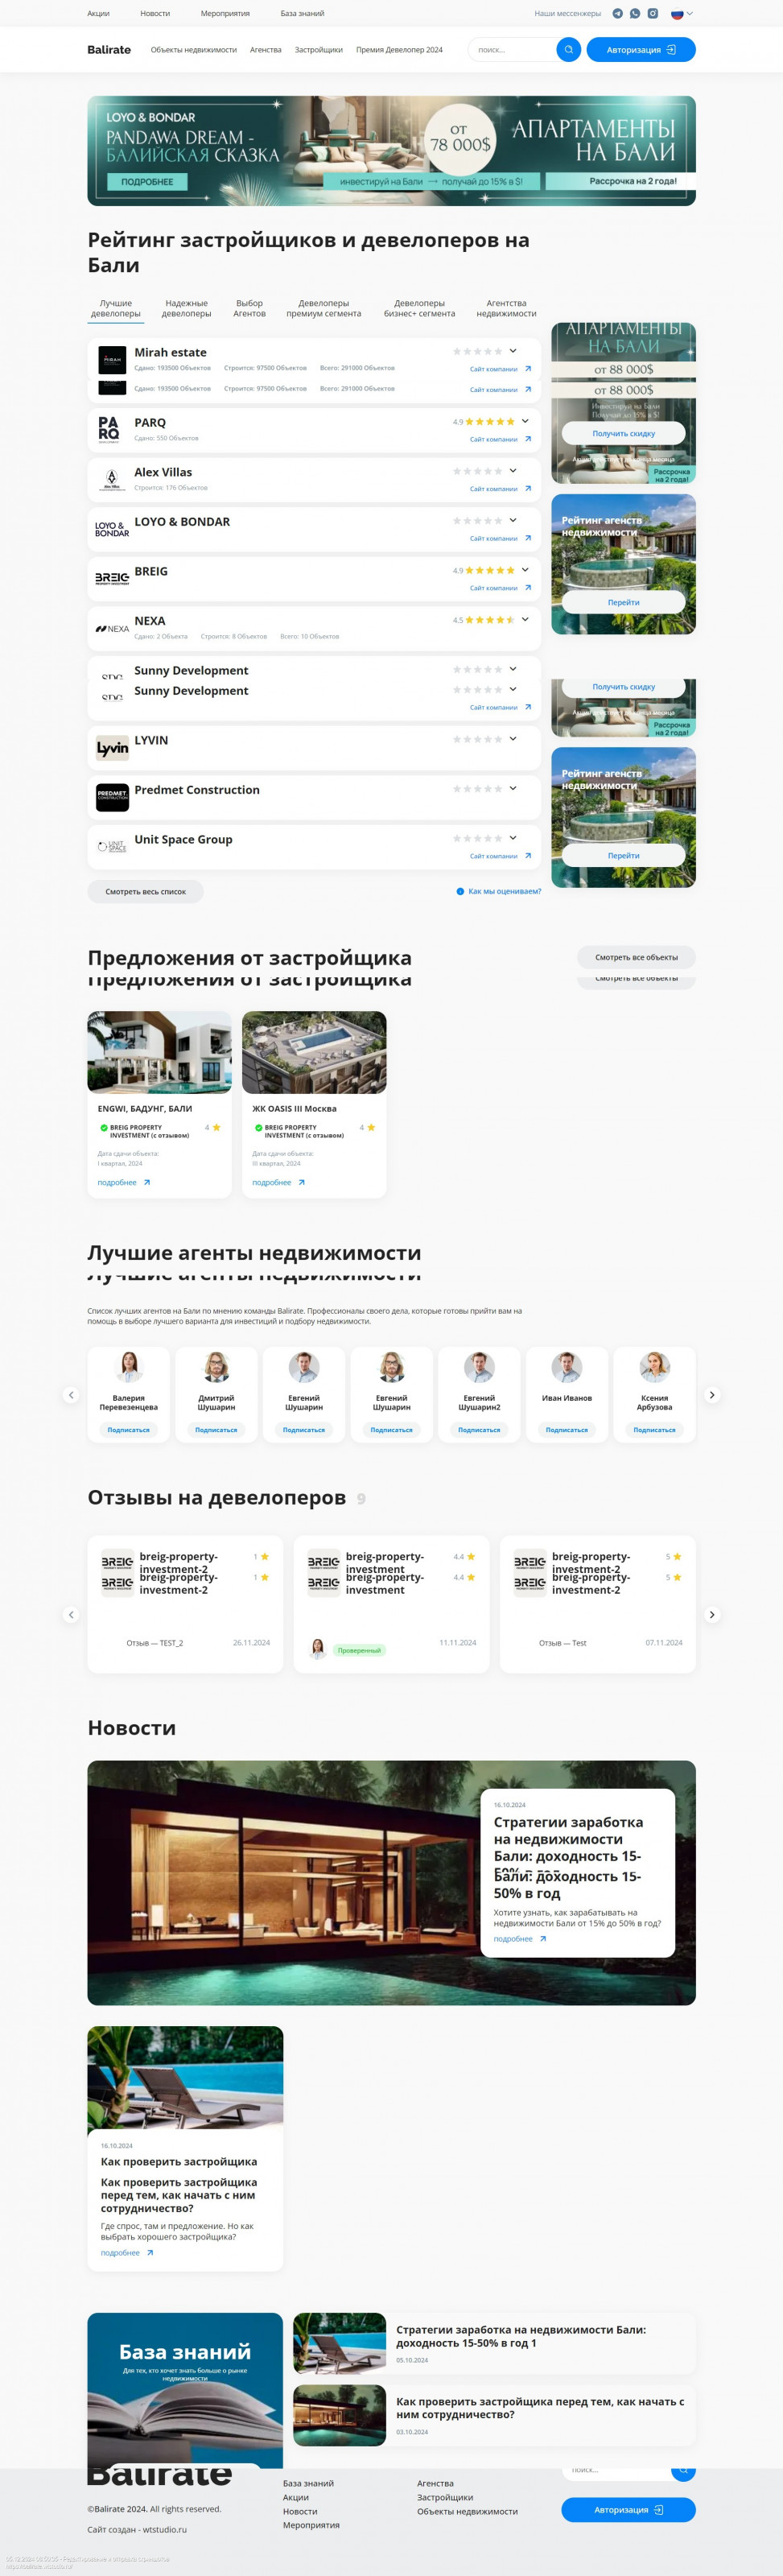Click the BREIG logo in developer rating list

pyautogui.click(x=112, y=578)
